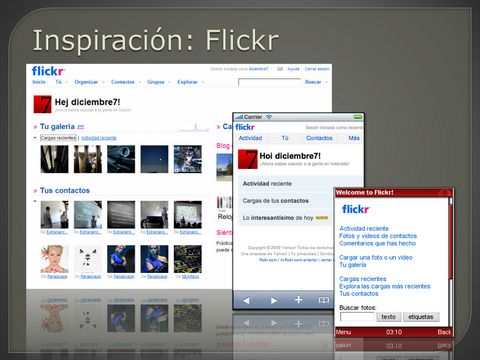Click the desktop search text field
This screenshot has height=360, width=480.
(269, 82)
